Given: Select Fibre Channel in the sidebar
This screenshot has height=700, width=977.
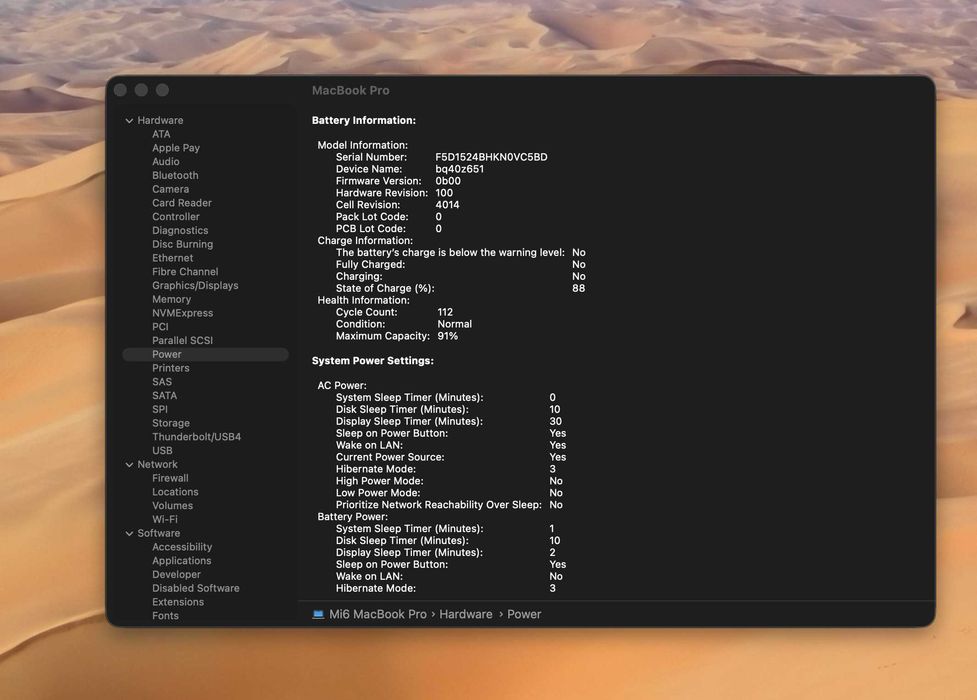Looking at the screenshot, I should pyautogui.click(x=185, y=271).
